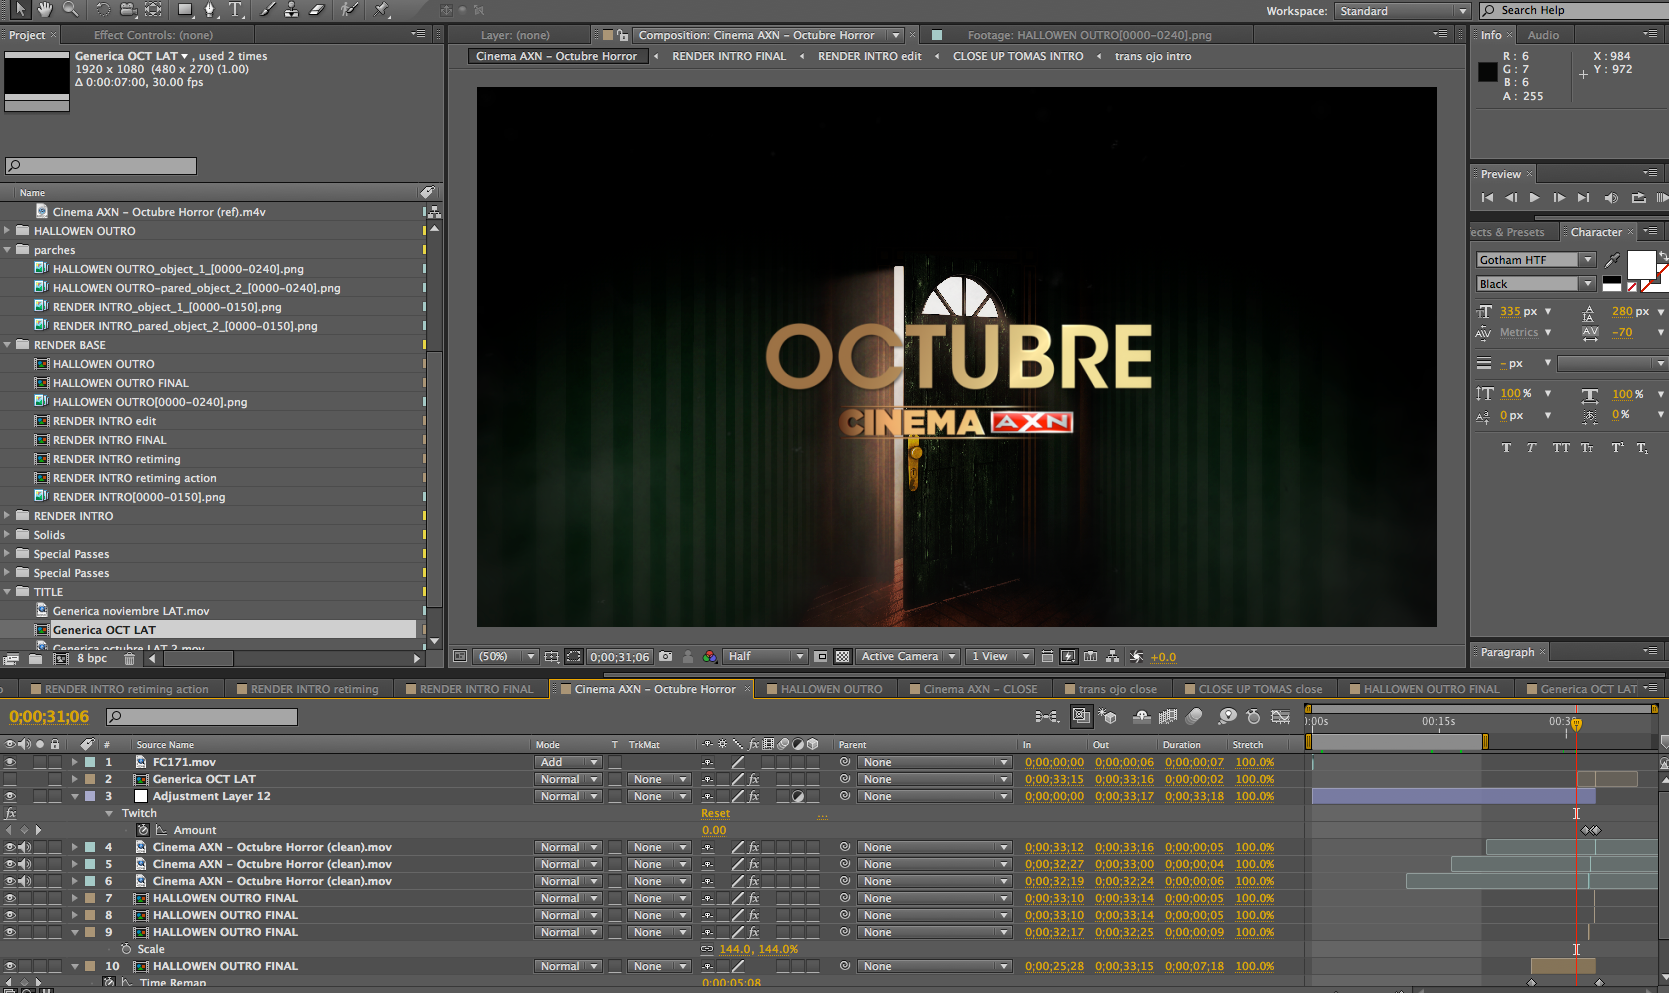Toggle fast previews button in viewer

coord(1068,657)
